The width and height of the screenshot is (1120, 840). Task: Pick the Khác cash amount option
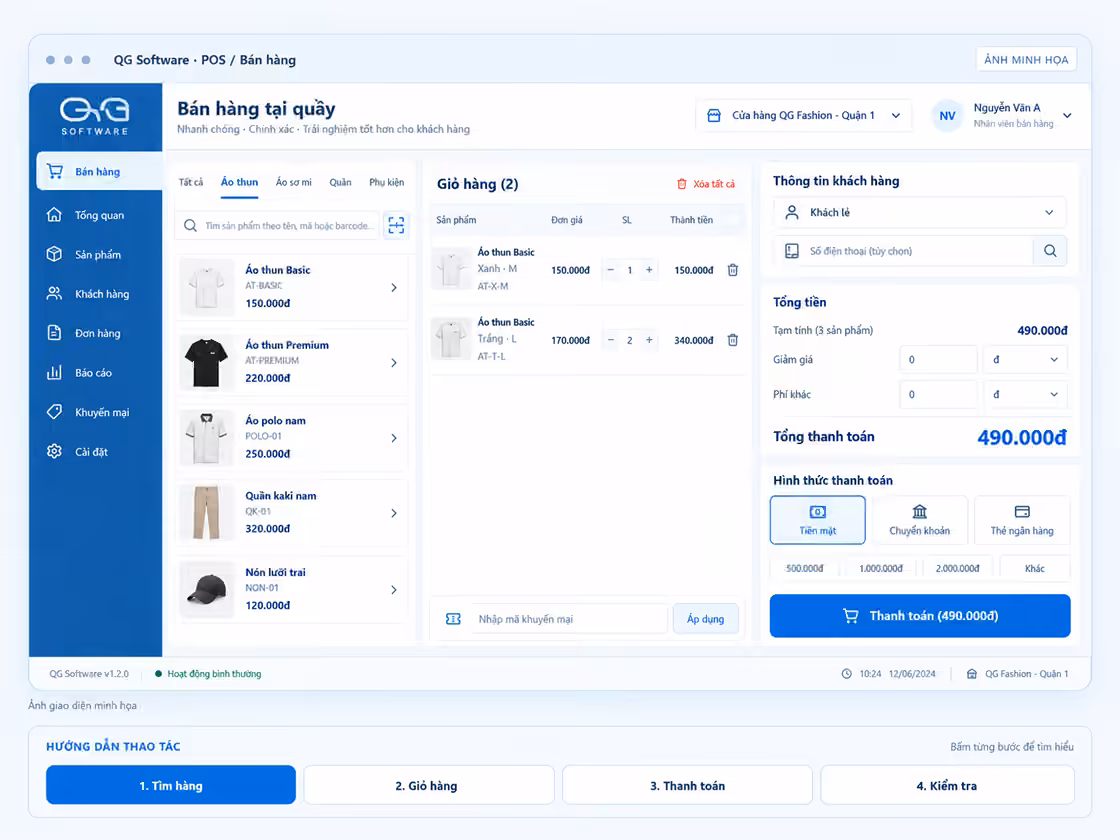click(x=1034, y=569)
